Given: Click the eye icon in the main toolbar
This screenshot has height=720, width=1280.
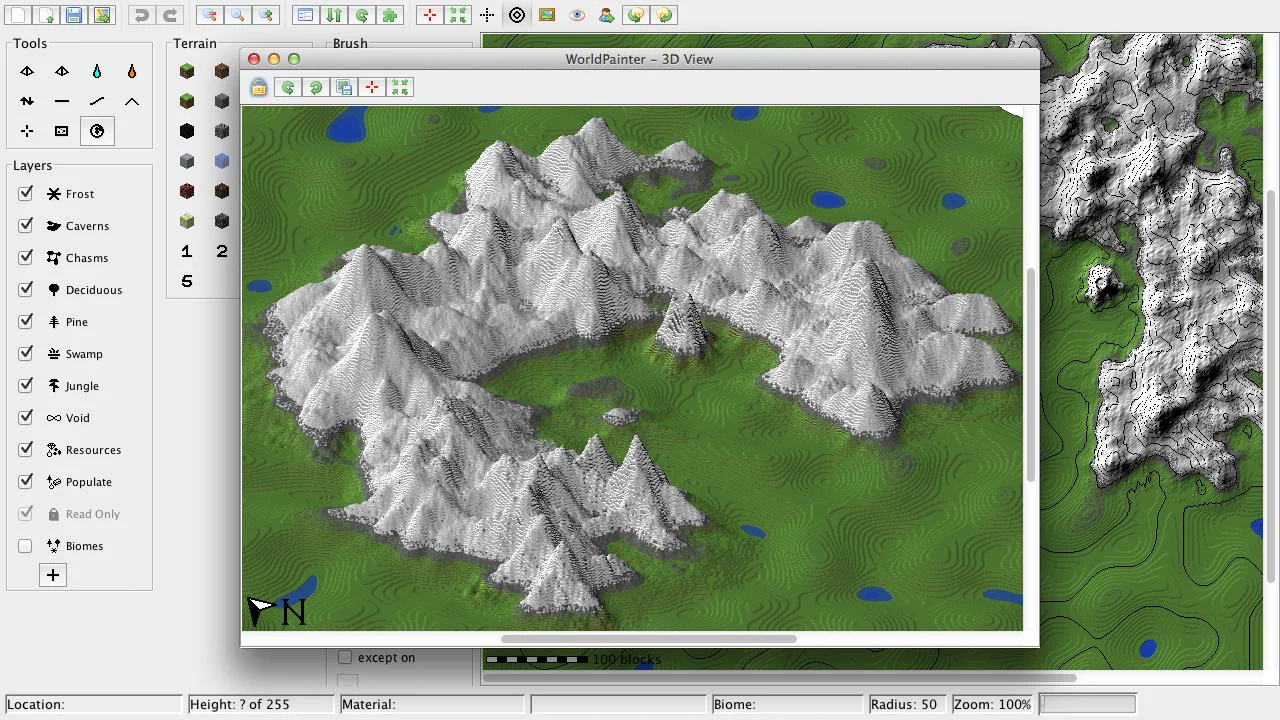Looking at the screenshot, I should click(x=577, y=15).
